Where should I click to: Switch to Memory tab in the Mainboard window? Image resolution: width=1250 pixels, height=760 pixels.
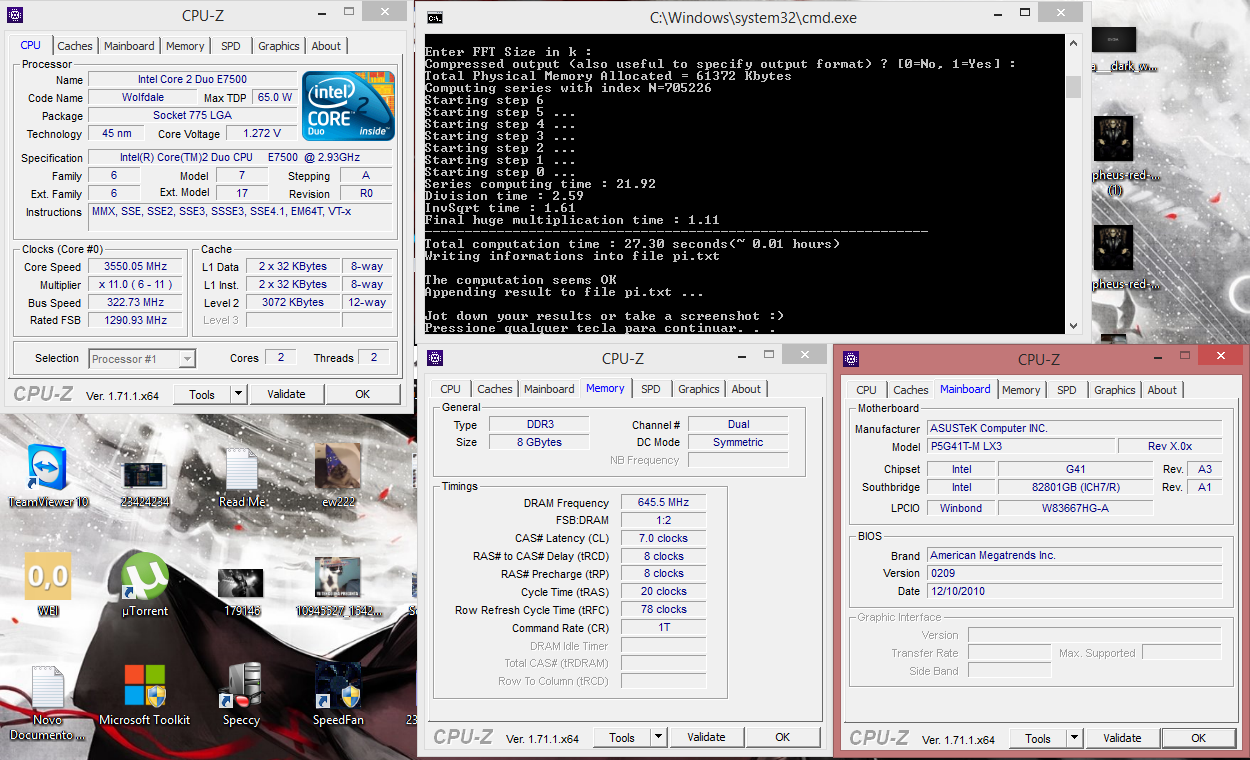coord(1021,390)
